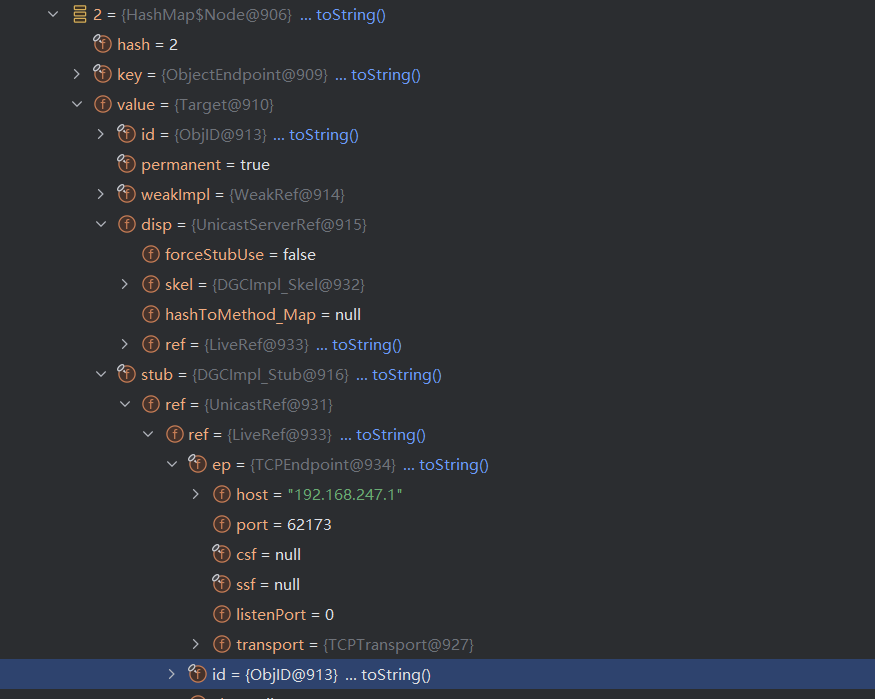Viewport: 875px width, 699px height.
Task: Expand the key ObjectEndpoint@909 node
Action: click(77, 74)
